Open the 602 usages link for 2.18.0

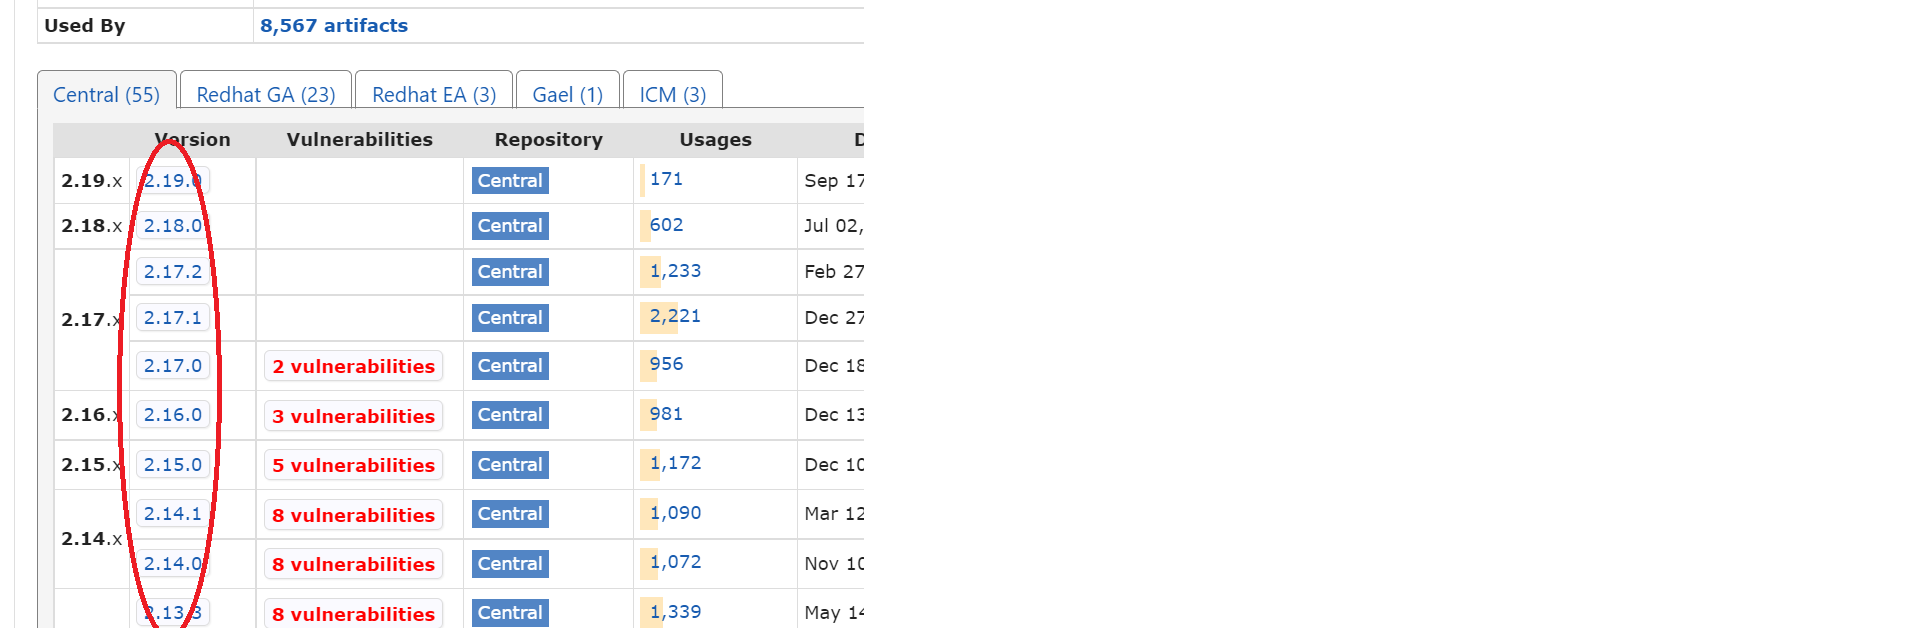(x=665, y=224)
